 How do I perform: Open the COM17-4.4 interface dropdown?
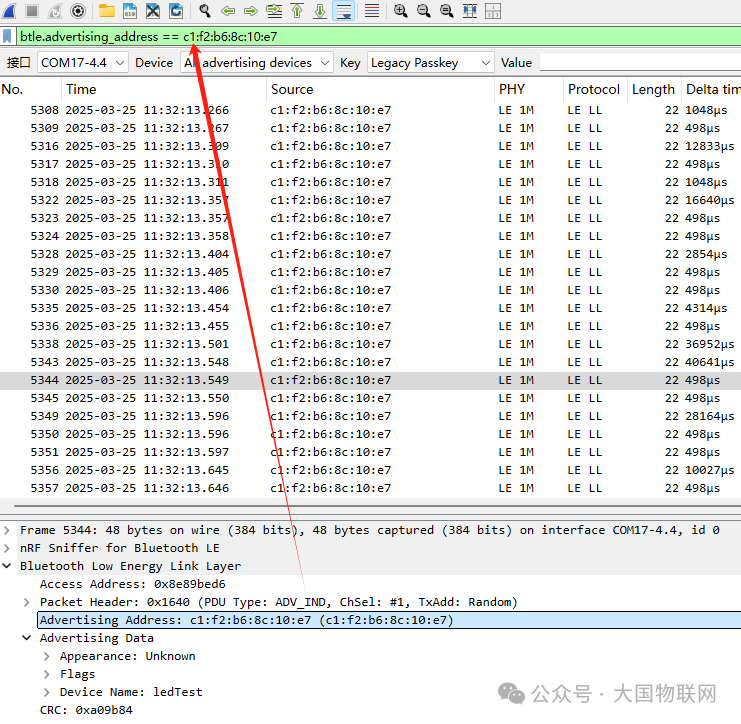(82, 62)
